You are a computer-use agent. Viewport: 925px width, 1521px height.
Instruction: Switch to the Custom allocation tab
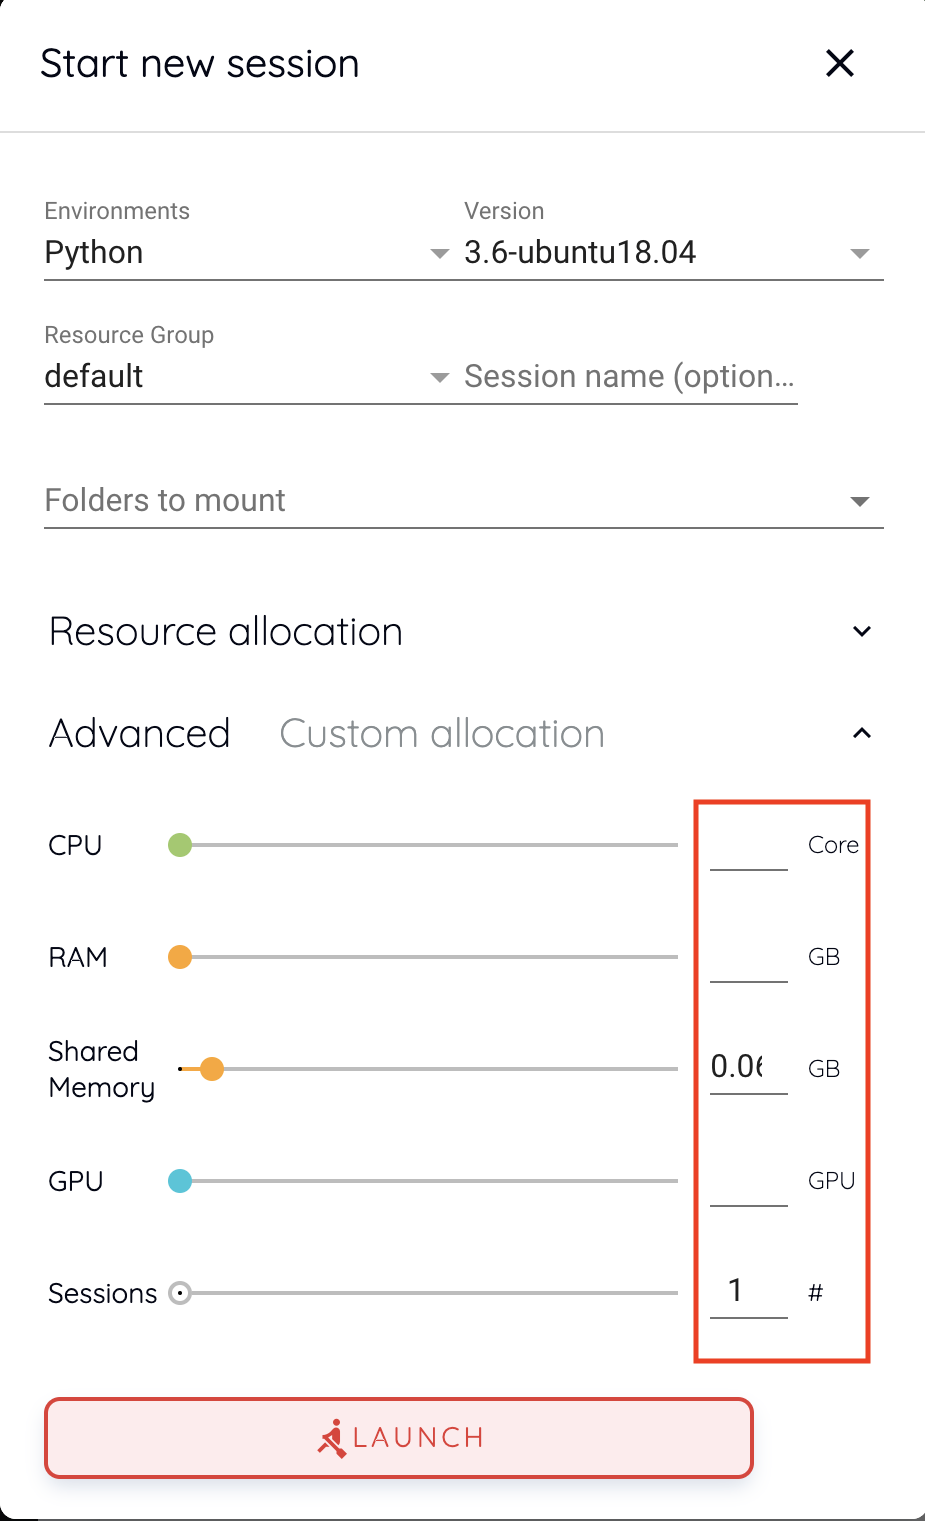click(441, 733)
